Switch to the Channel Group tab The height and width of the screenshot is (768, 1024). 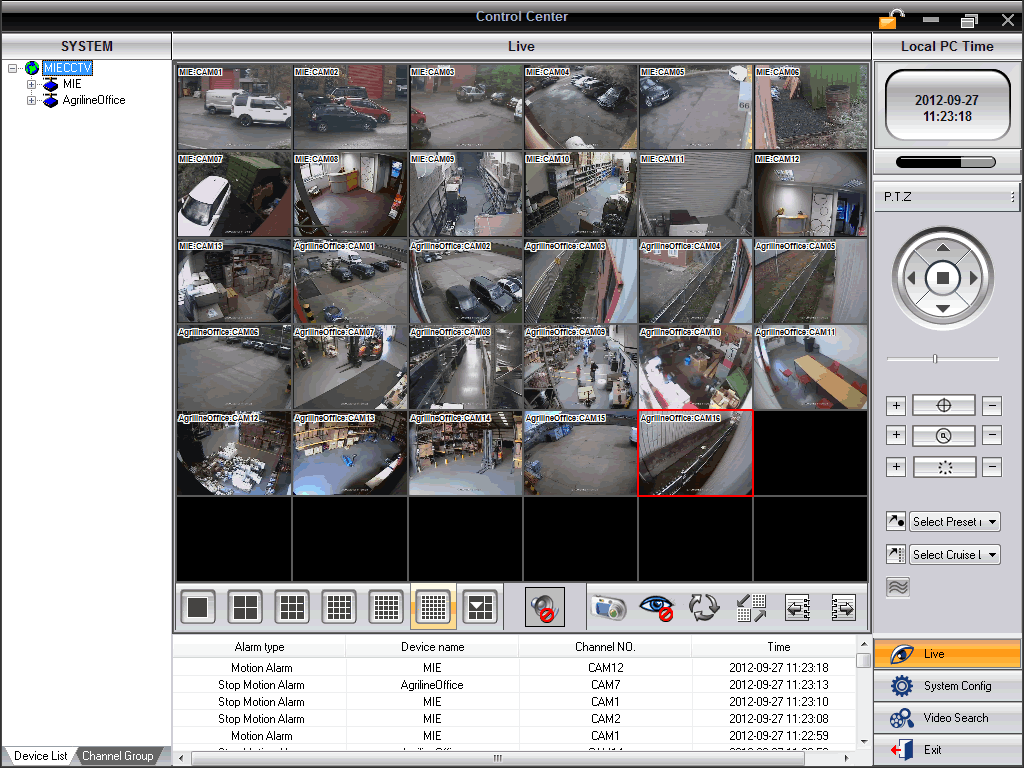117,756
